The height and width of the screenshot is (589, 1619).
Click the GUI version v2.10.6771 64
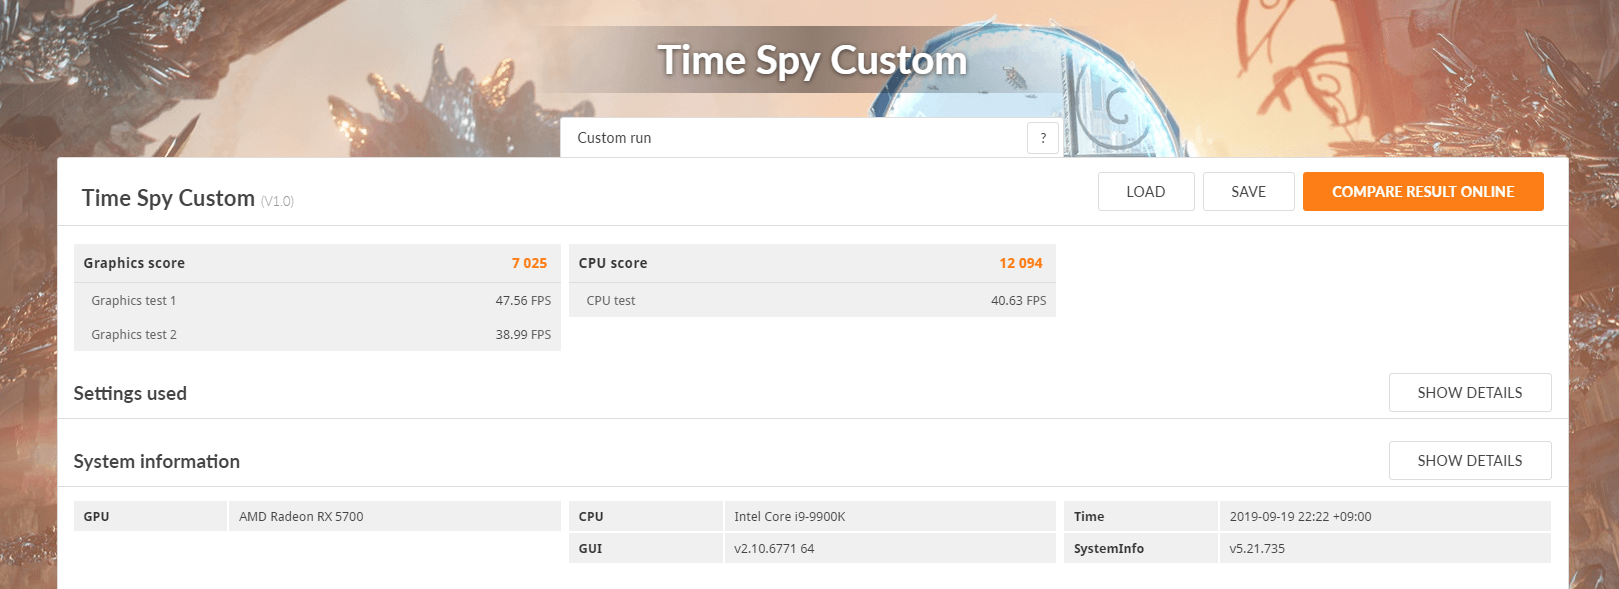coord(774,549)
